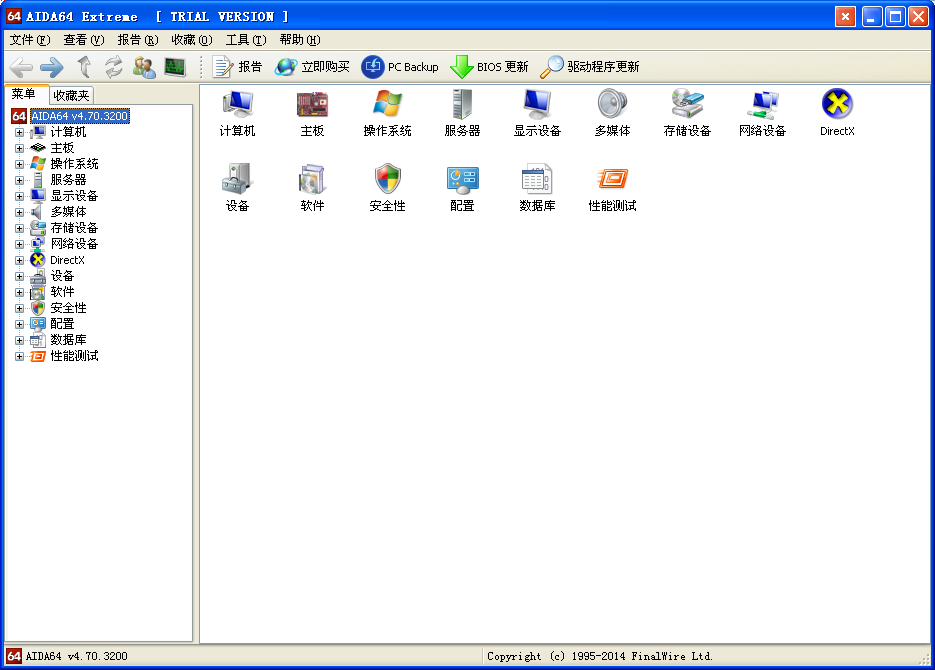935x670 pixels.
Task: Open the 配置 configuration icon in the main pane
Action: pos(462,188)
